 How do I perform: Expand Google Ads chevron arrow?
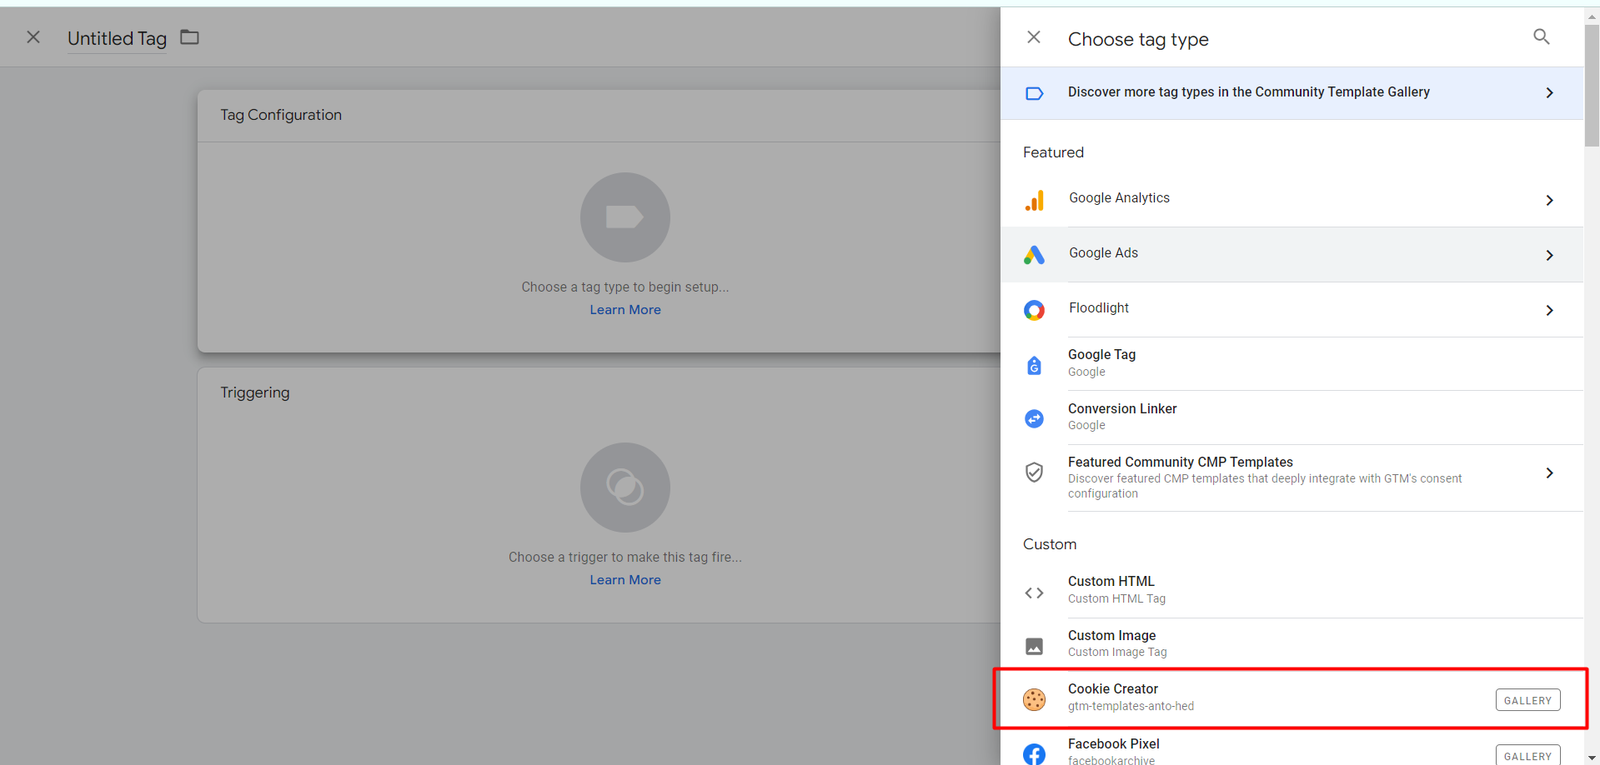[1549, 255]
